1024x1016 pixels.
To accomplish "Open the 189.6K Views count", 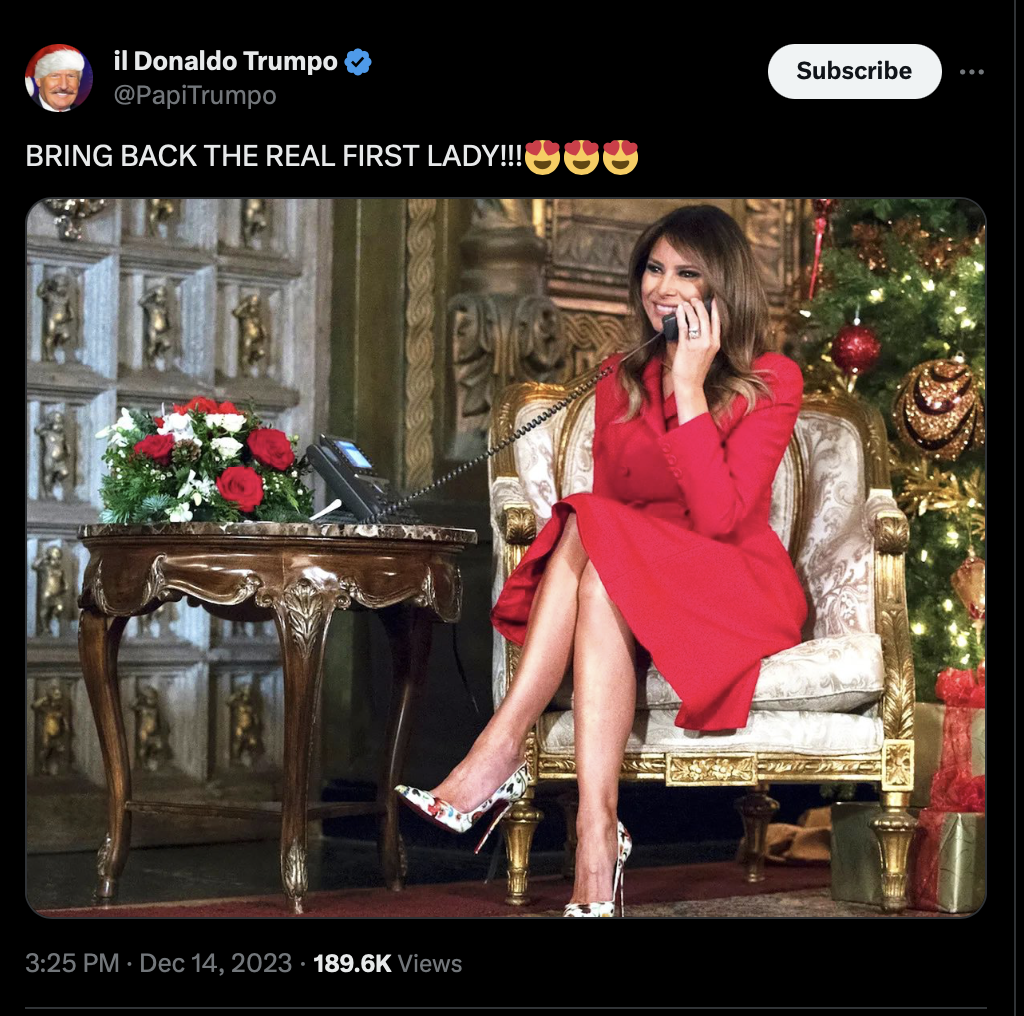I will (x=387, y=963).
